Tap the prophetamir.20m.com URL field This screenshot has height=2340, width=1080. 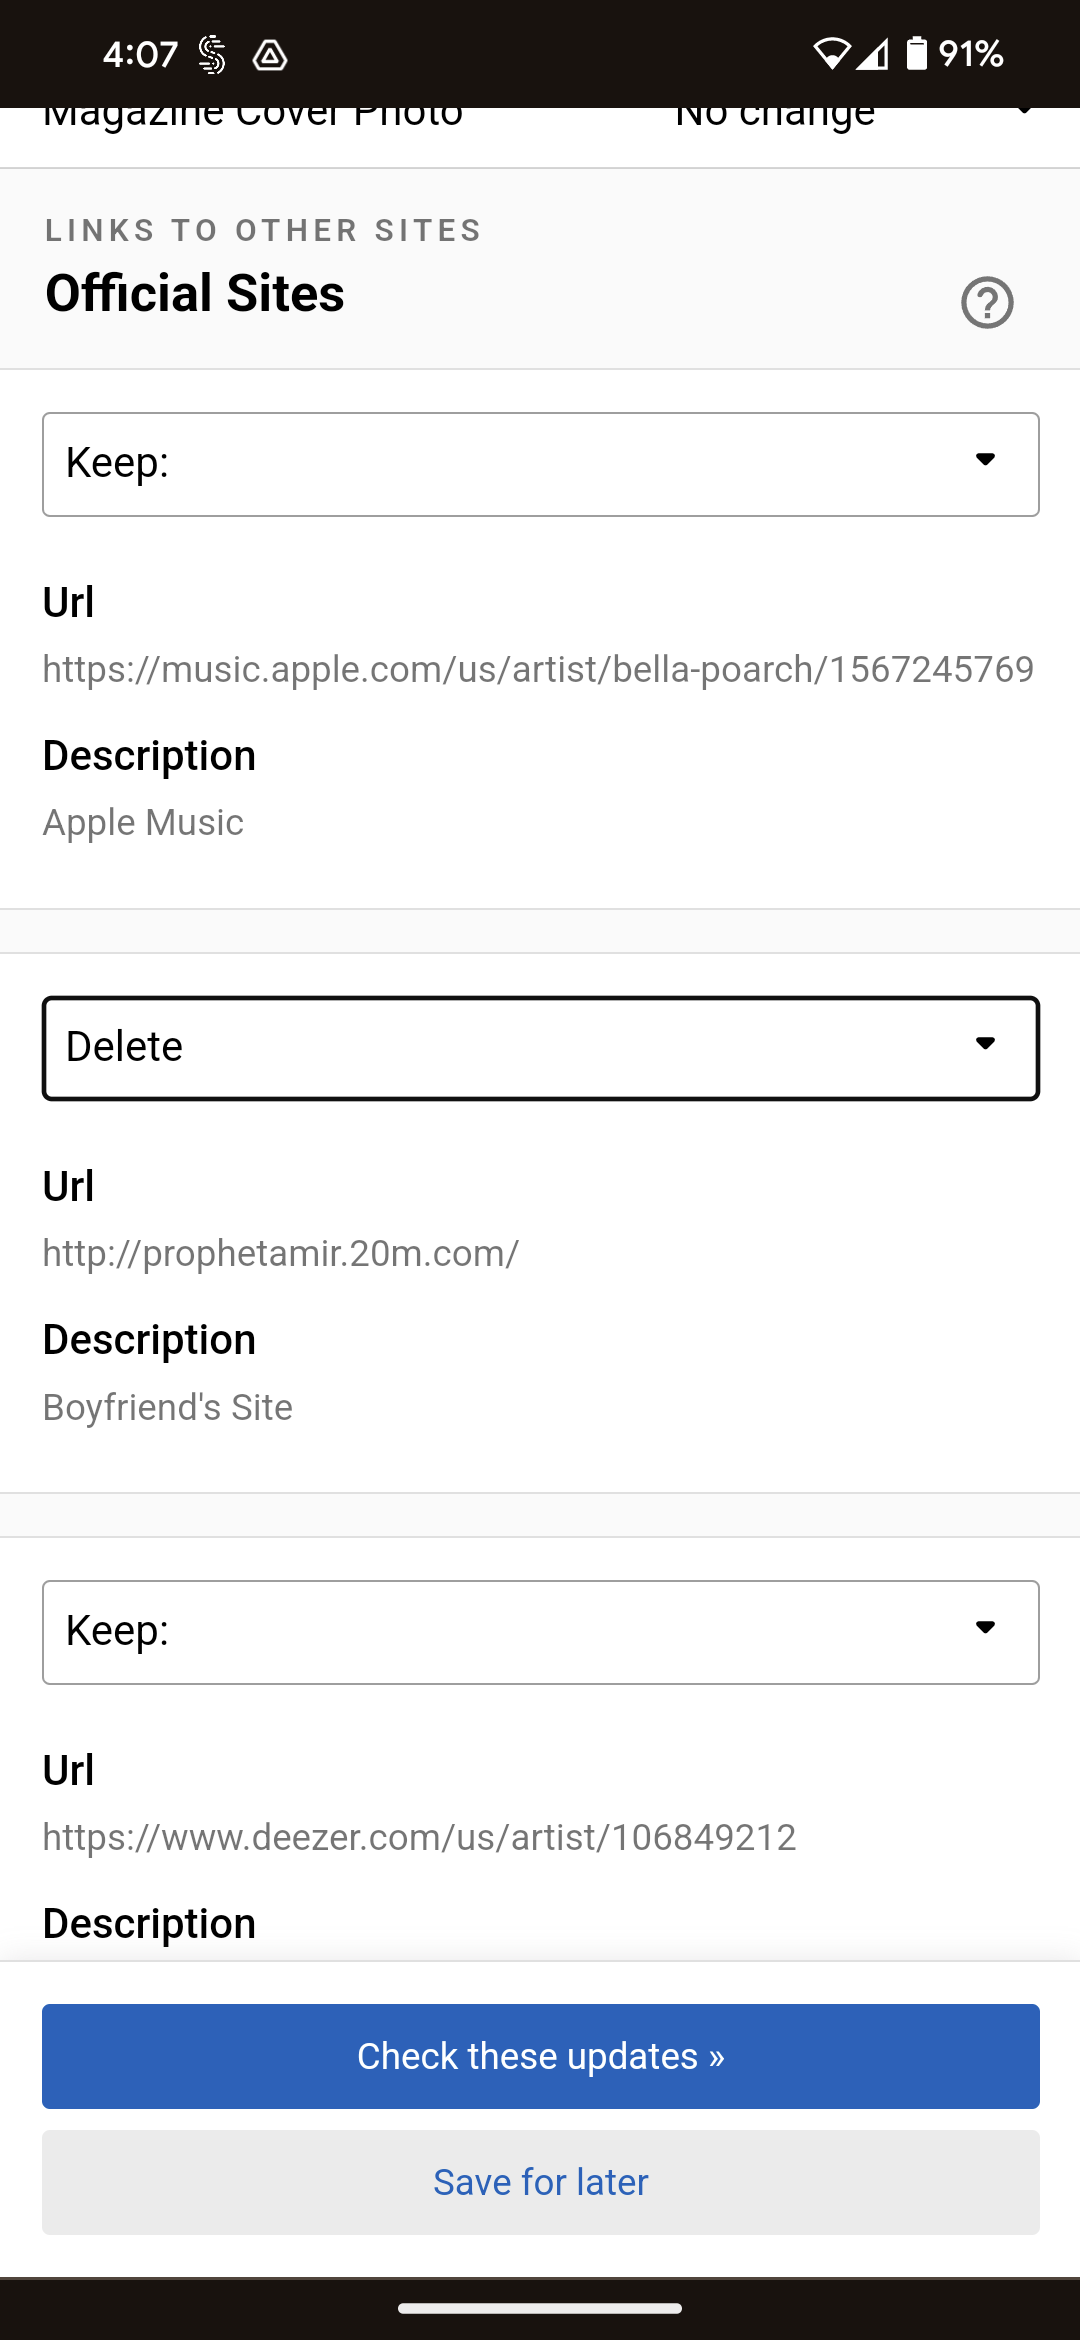click(x=281, y=1253)
